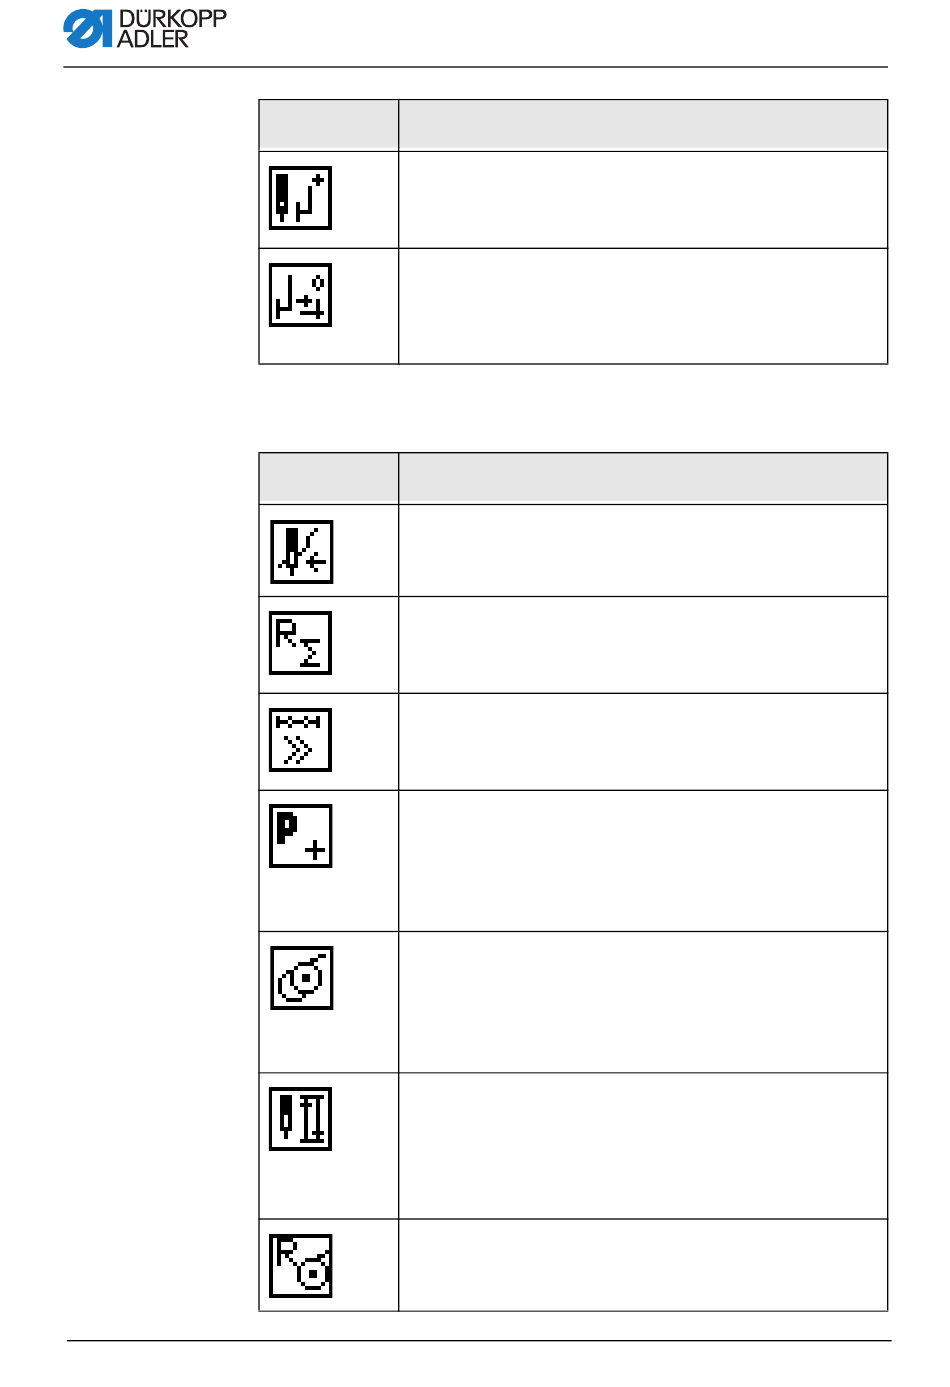Click the empty cell beside the needle height icon
The height and width of the screenshot is (1387, 950).
[643, 1146]
